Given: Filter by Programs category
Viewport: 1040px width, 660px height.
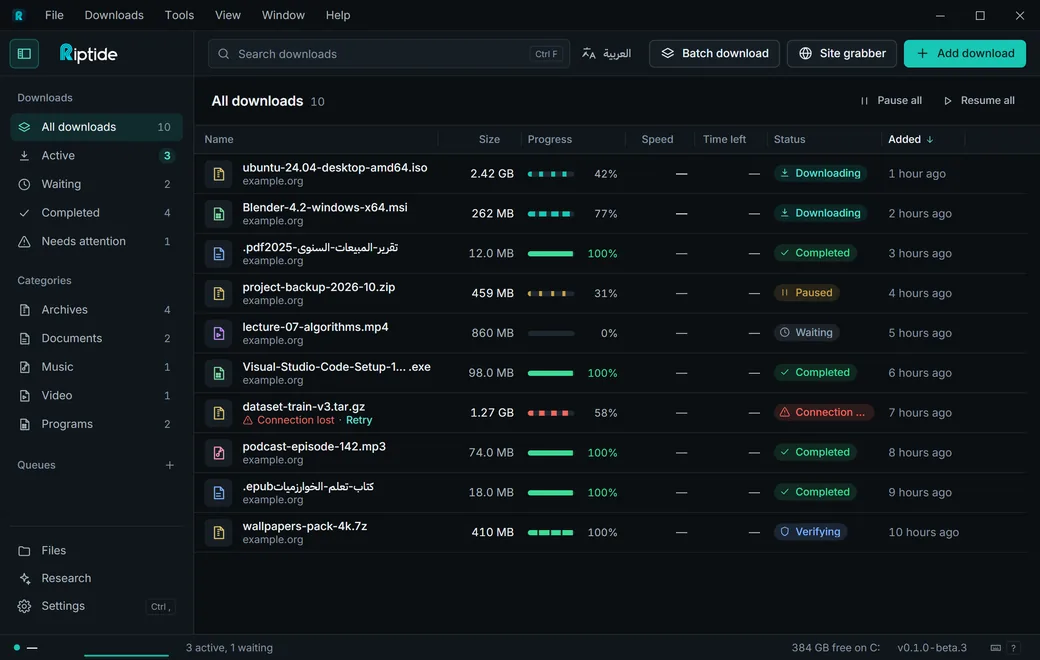Looking at the screenshot, I should (x=96, y=423).
